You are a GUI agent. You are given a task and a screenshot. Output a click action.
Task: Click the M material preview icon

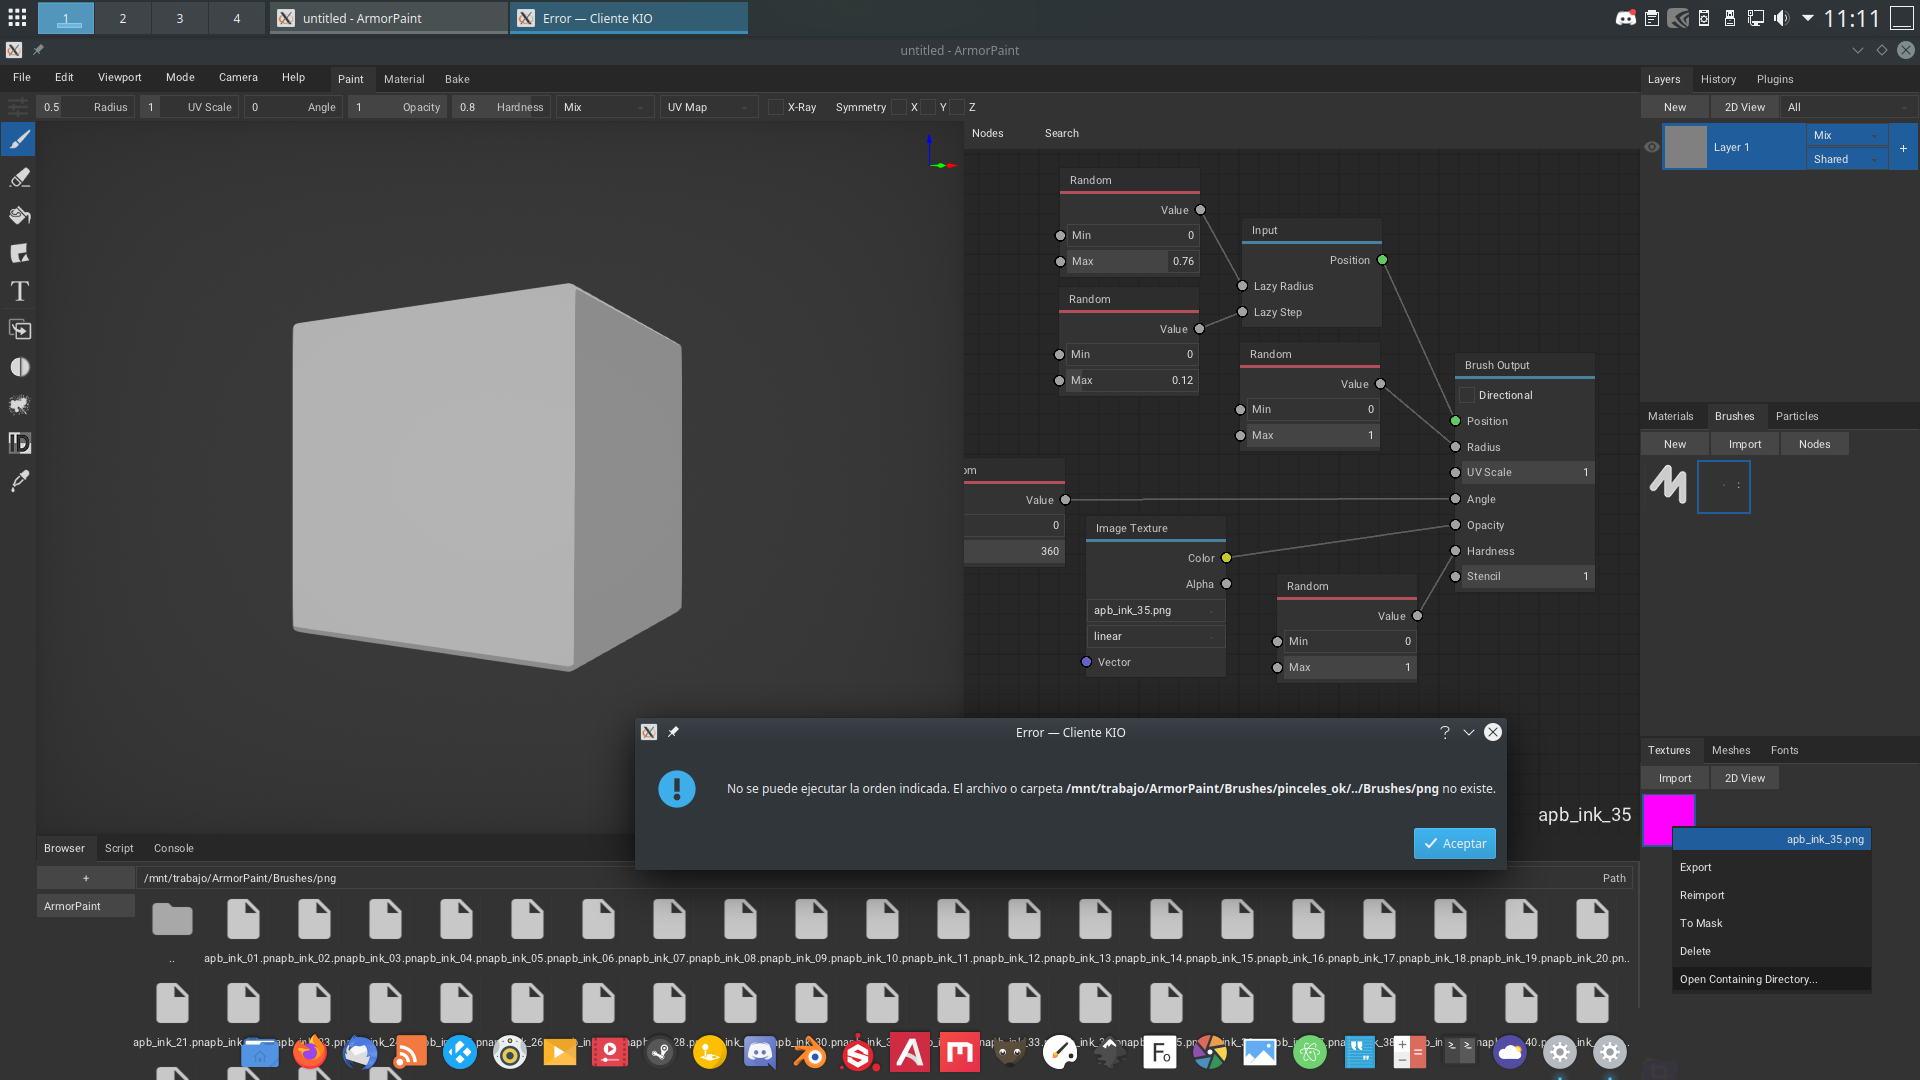point(1668,485)
